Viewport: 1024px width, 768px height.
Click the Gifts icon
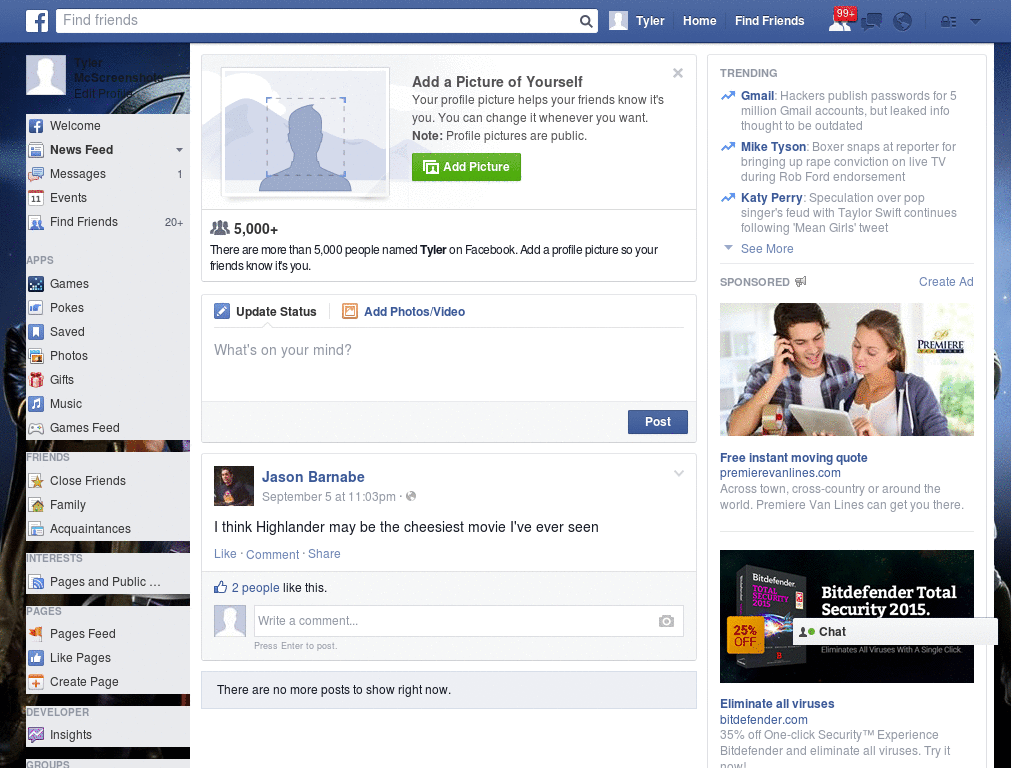[x=36, y=380]
